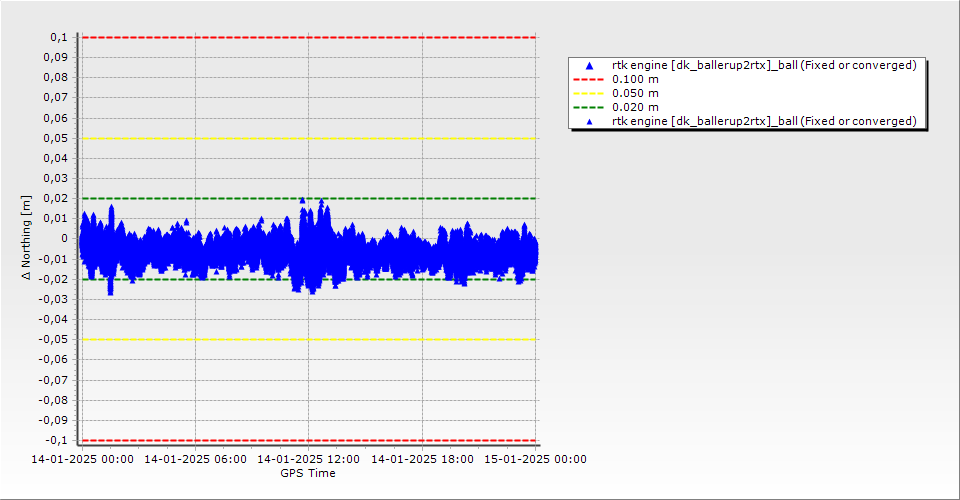This screenshot has height=500, width=960.
Task: Click the 'GPS Time' axis title
Action: (x=308, y=473)
